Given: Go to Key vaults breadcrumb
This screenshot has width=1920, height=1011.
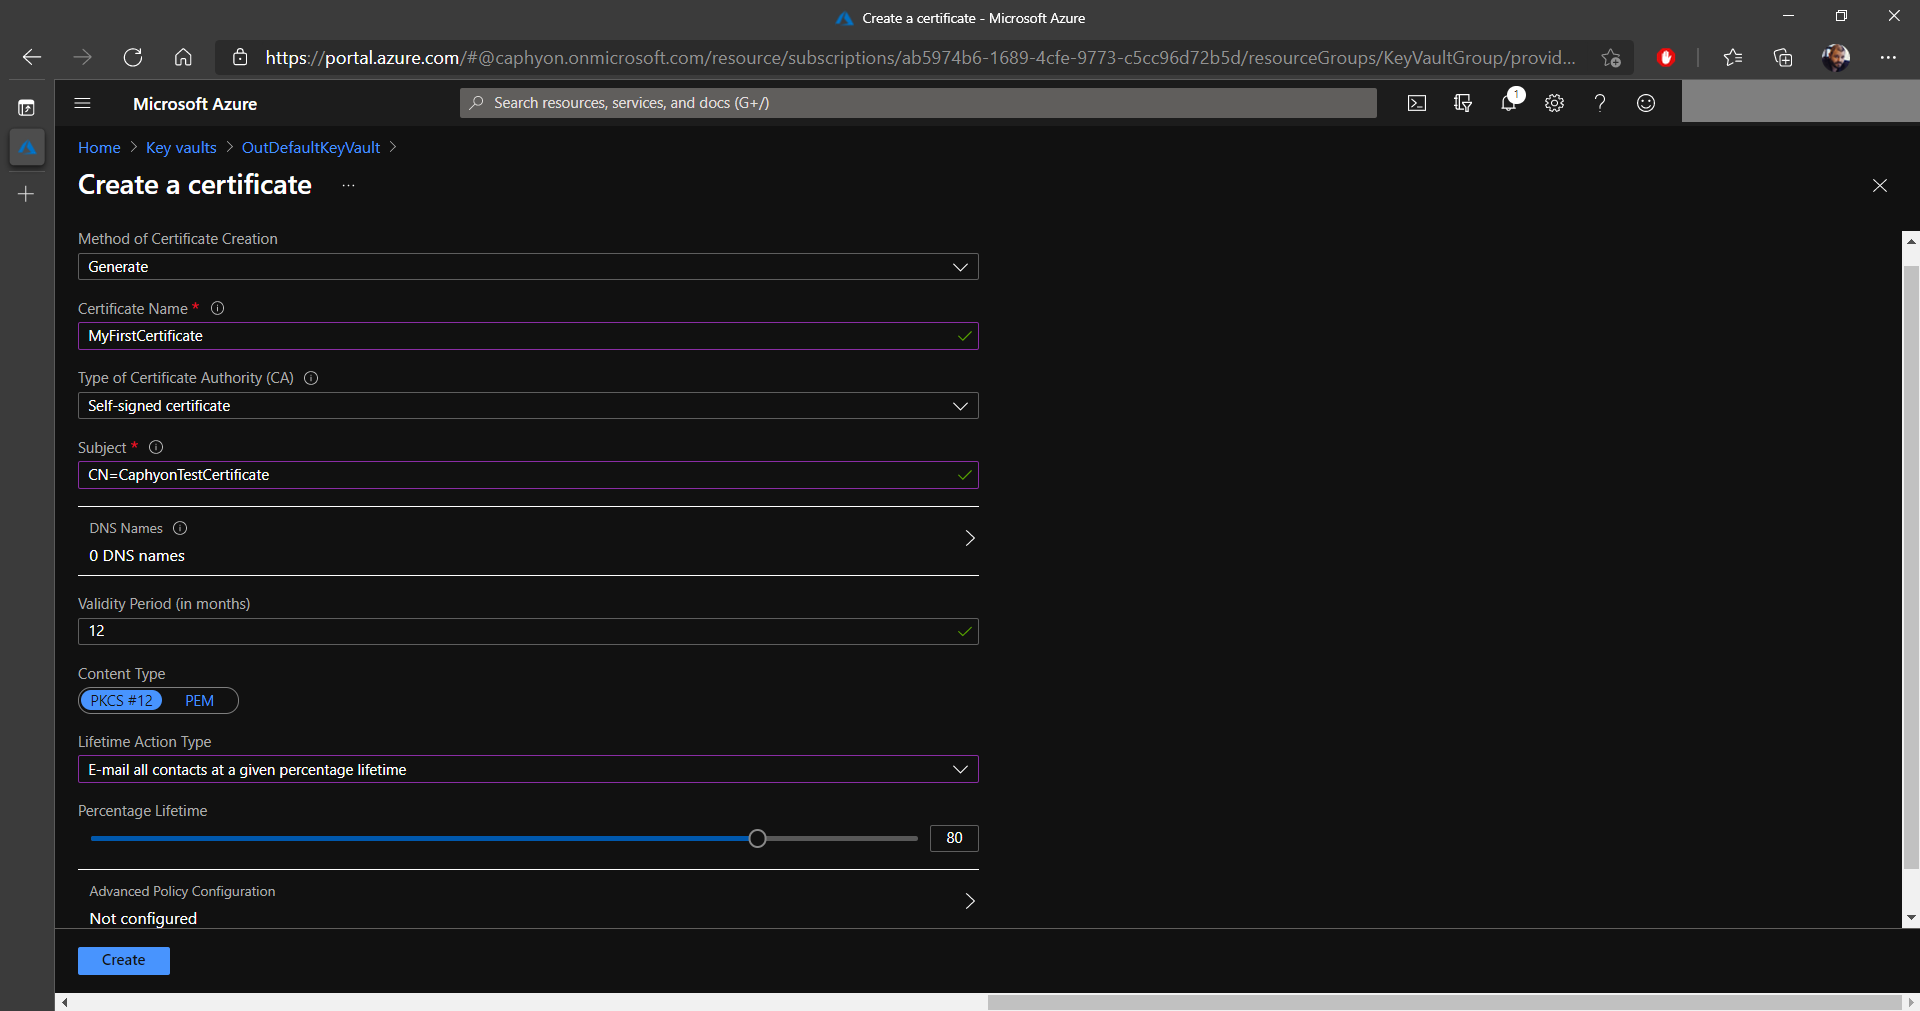Looking at the screenshot, I should pos(181,147).
